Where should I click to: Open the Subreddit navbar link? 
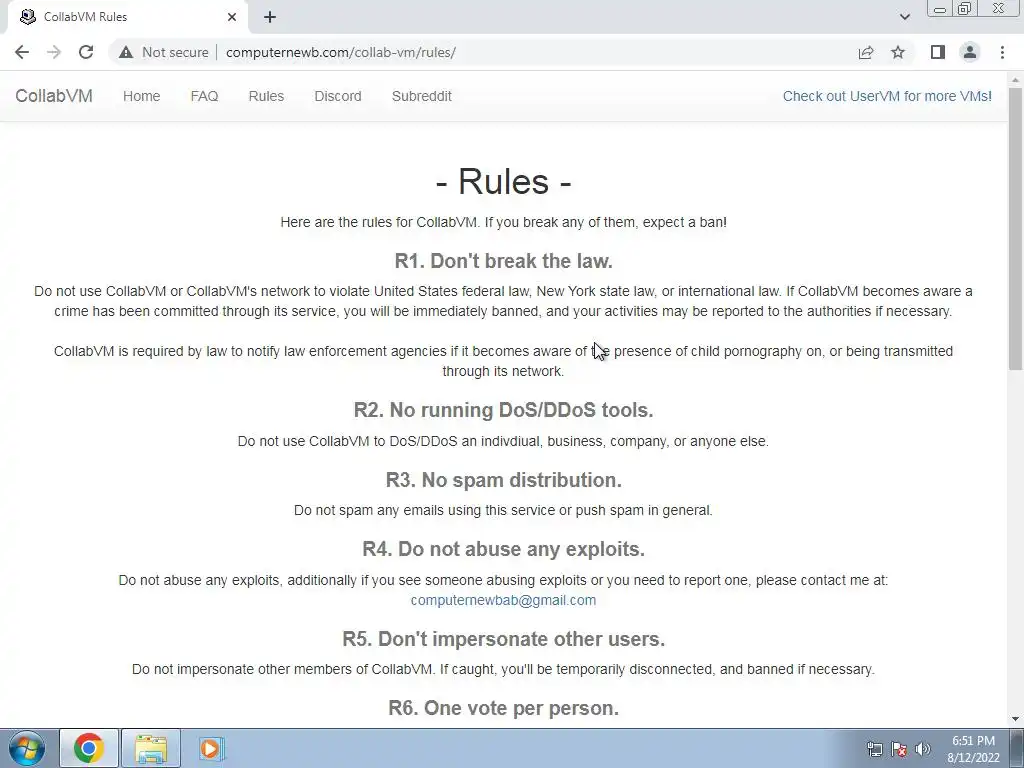pos(422,96)
